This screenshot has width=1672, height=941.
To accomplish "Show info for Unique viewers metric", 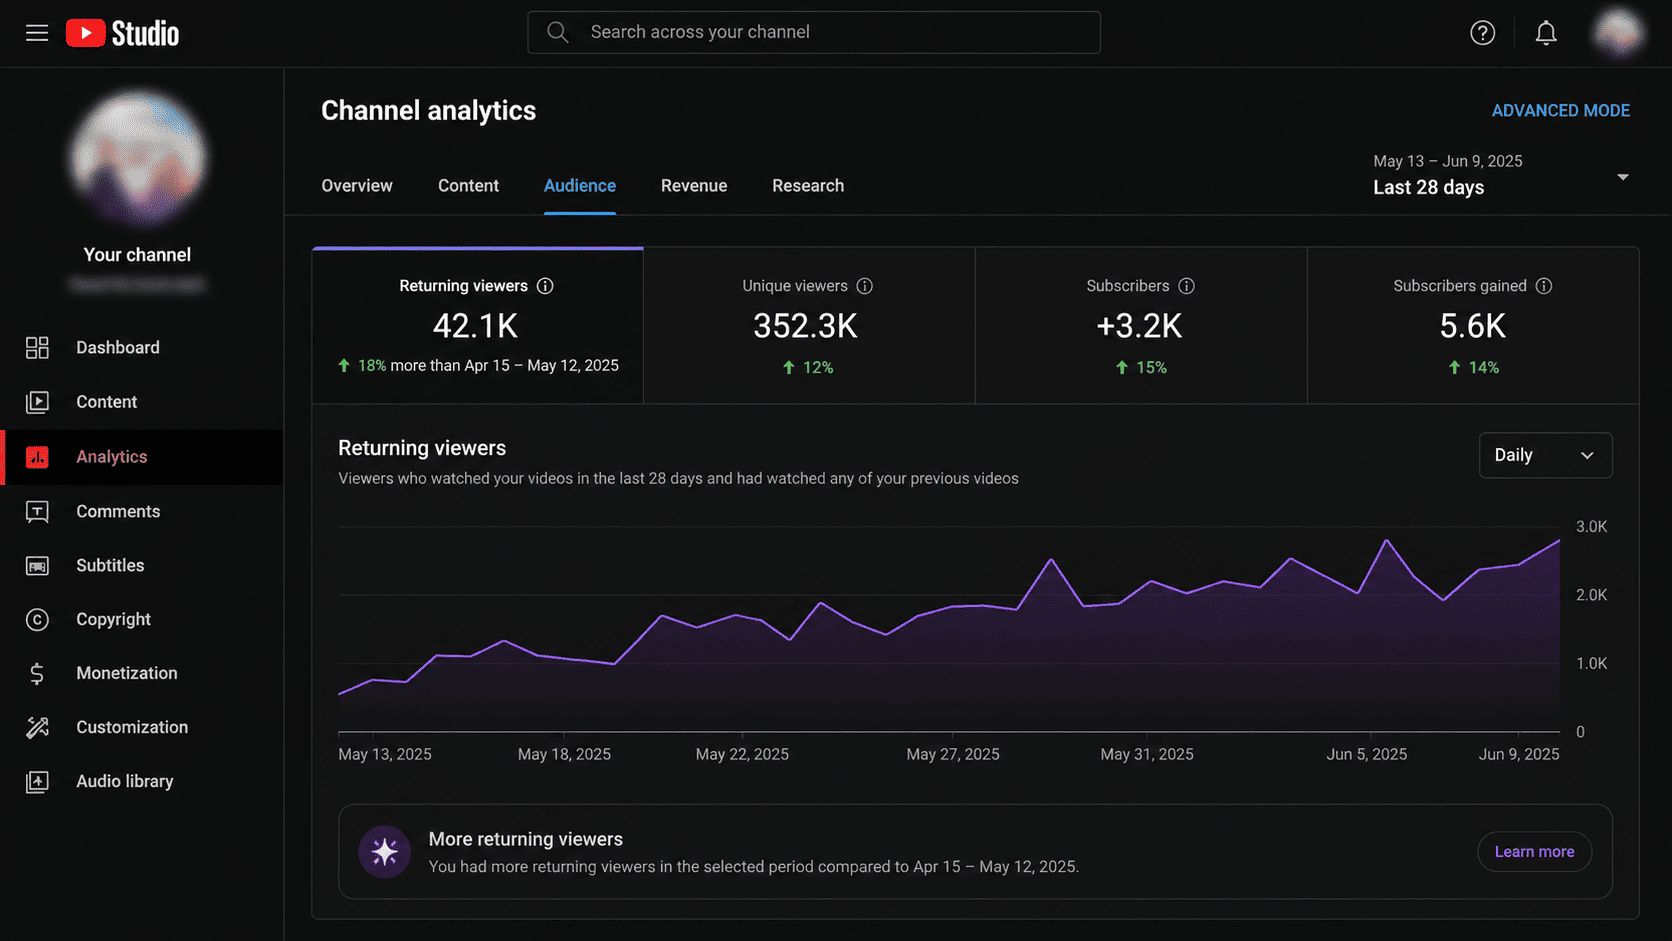I will point(865,286).
